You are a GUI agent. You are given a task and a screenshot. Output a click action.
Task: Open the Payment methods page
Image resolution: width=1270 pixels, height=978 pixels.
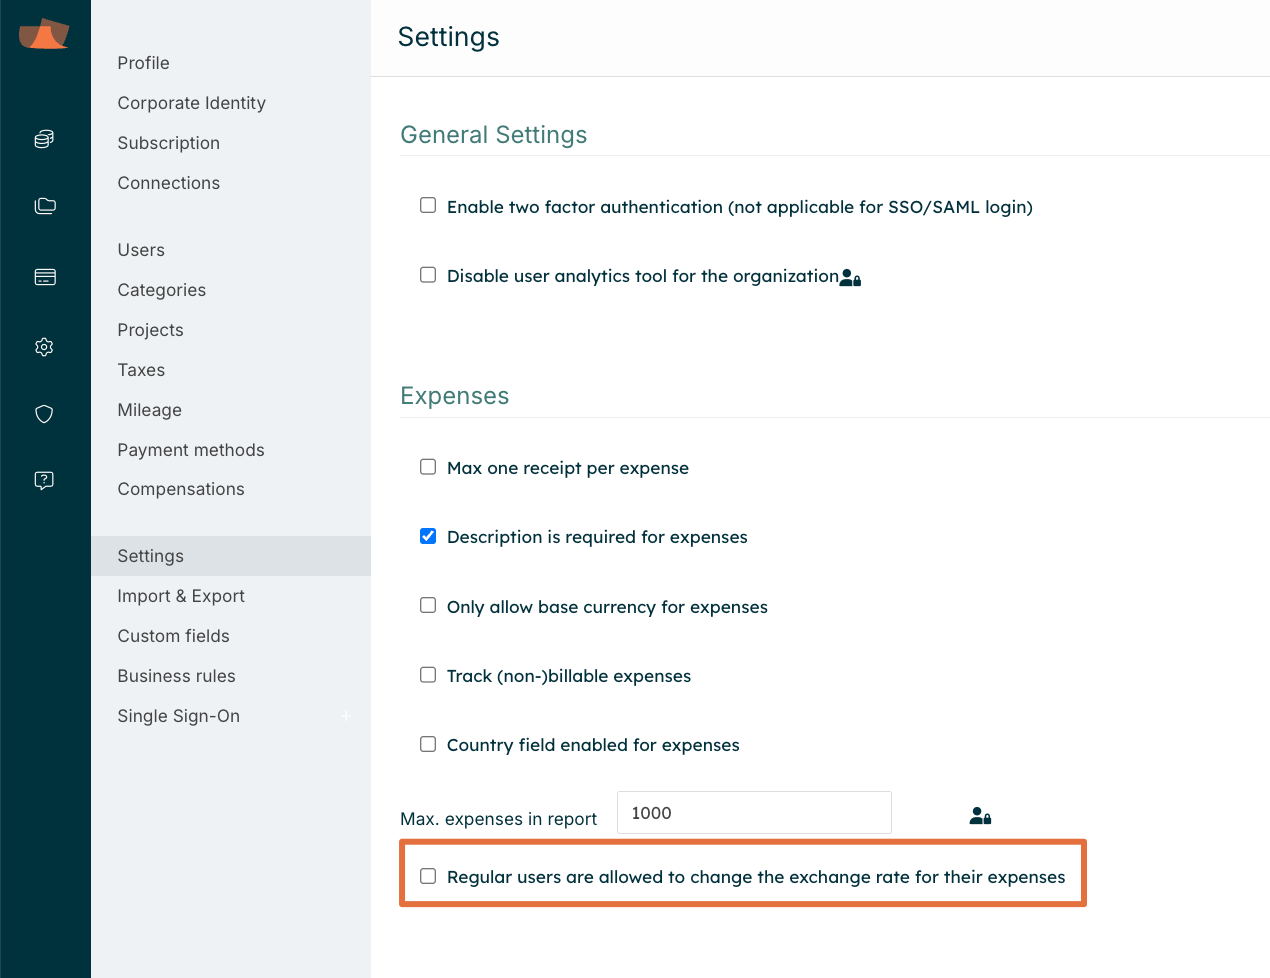click(190, 450)
